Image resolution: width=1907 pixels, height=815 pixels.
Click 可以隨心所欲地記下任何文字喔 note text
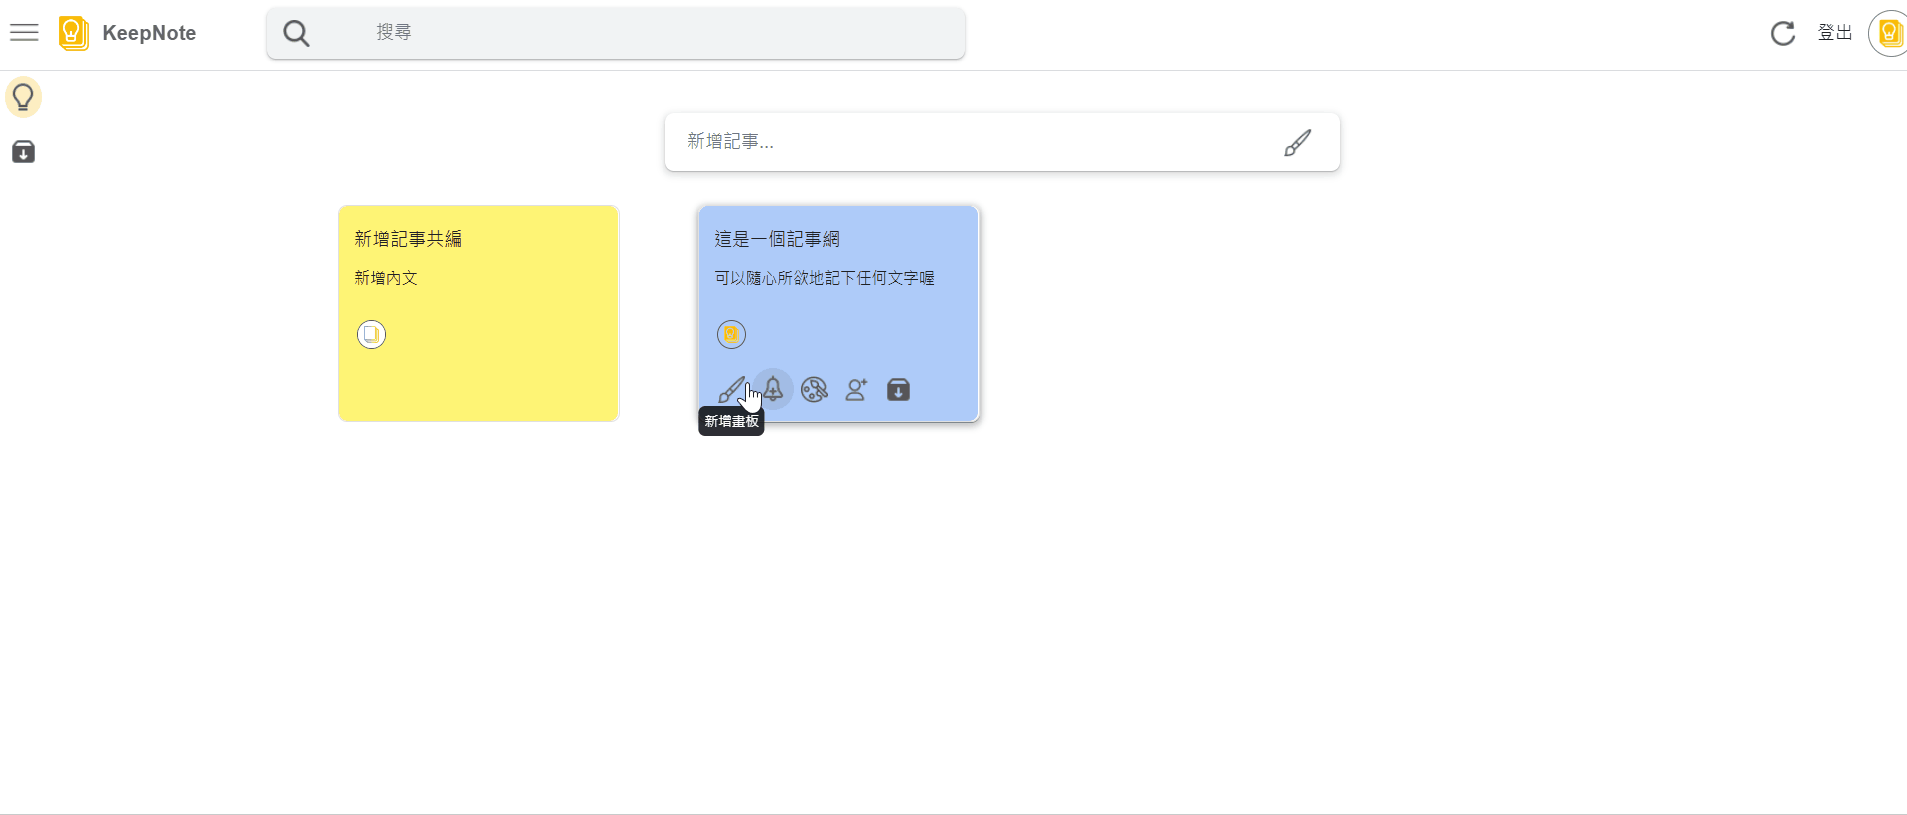coord(824,278)
